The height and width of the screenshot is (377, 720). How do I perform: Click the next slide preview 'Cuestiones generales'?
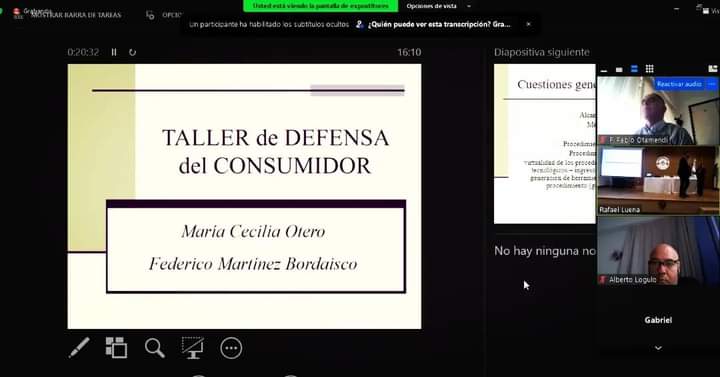coord(545,144)
